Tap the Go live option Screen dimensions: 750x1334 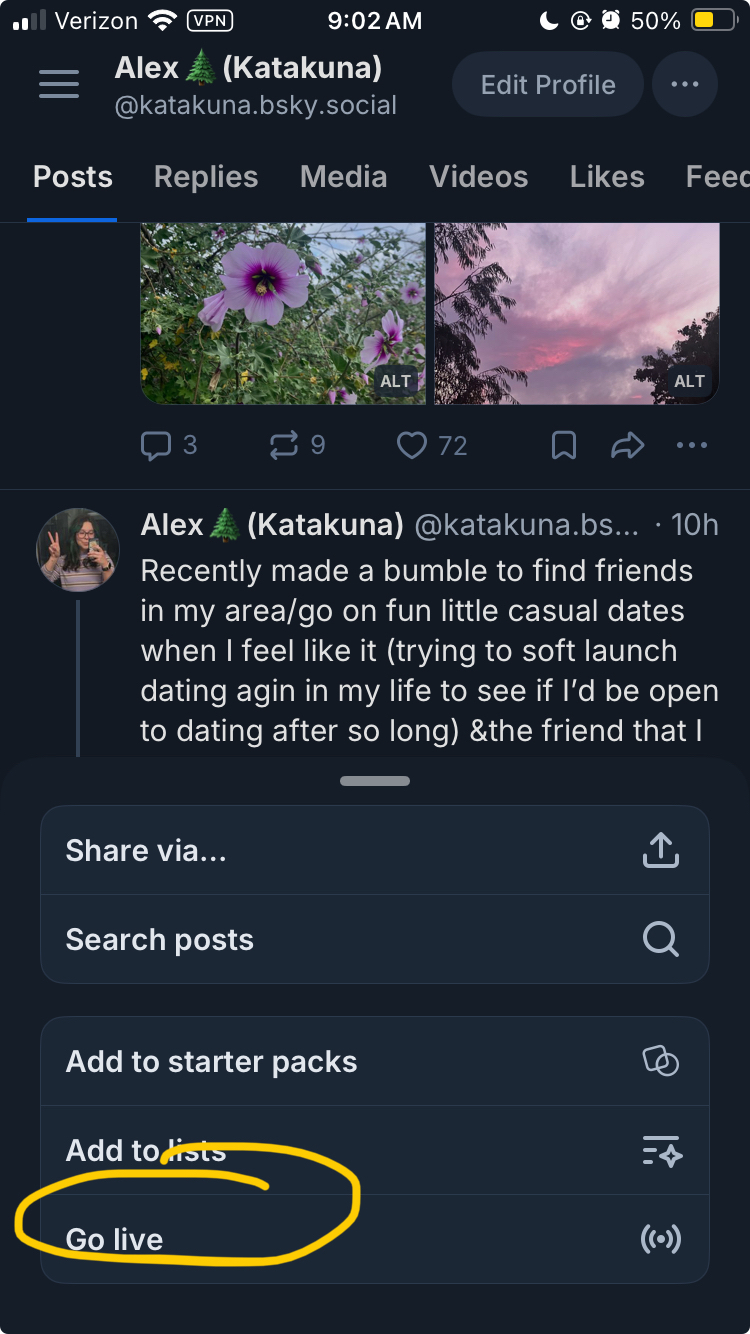point(374,1240)
